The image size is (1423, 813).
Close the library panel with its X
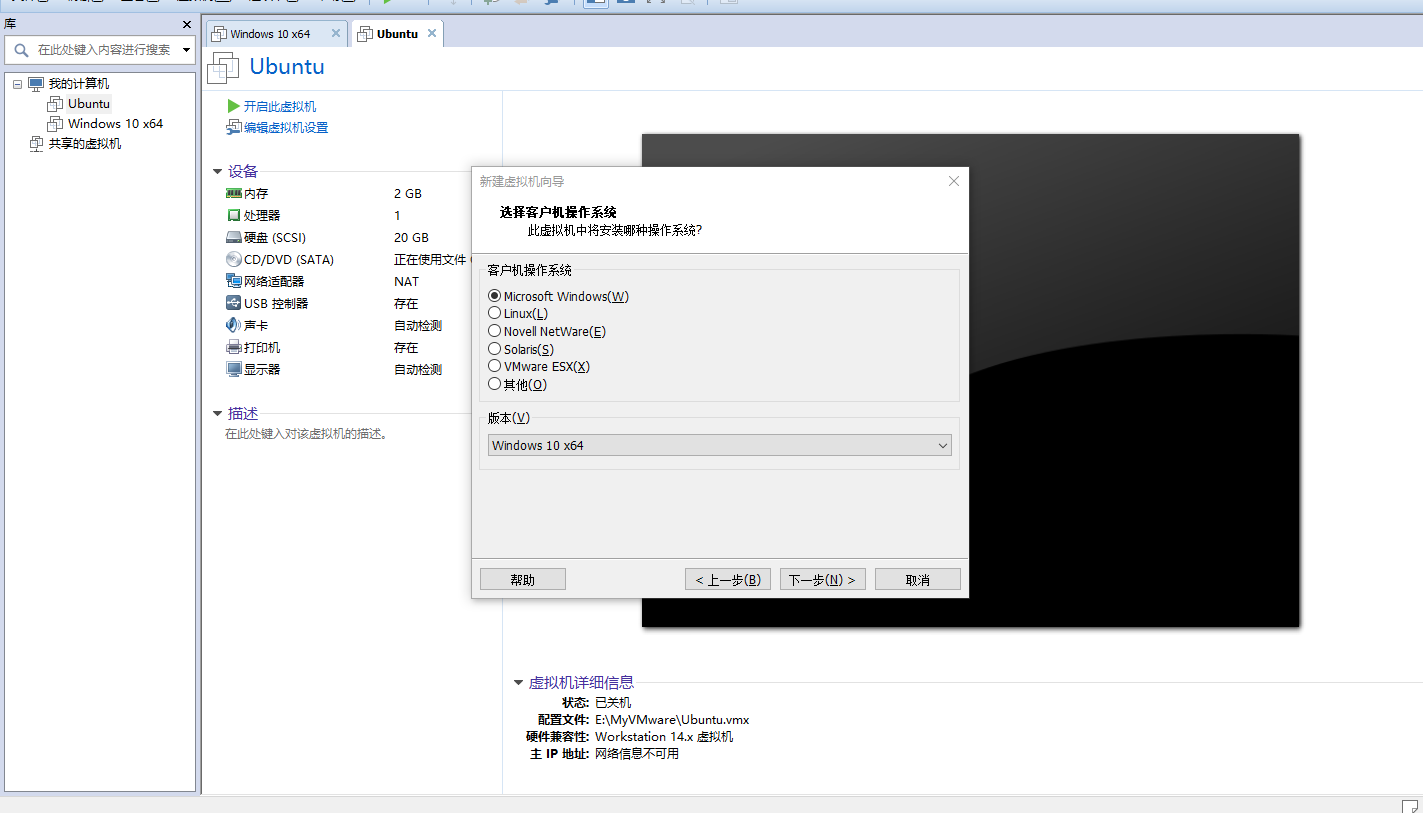pyautogui.click(x=187, y=24)
